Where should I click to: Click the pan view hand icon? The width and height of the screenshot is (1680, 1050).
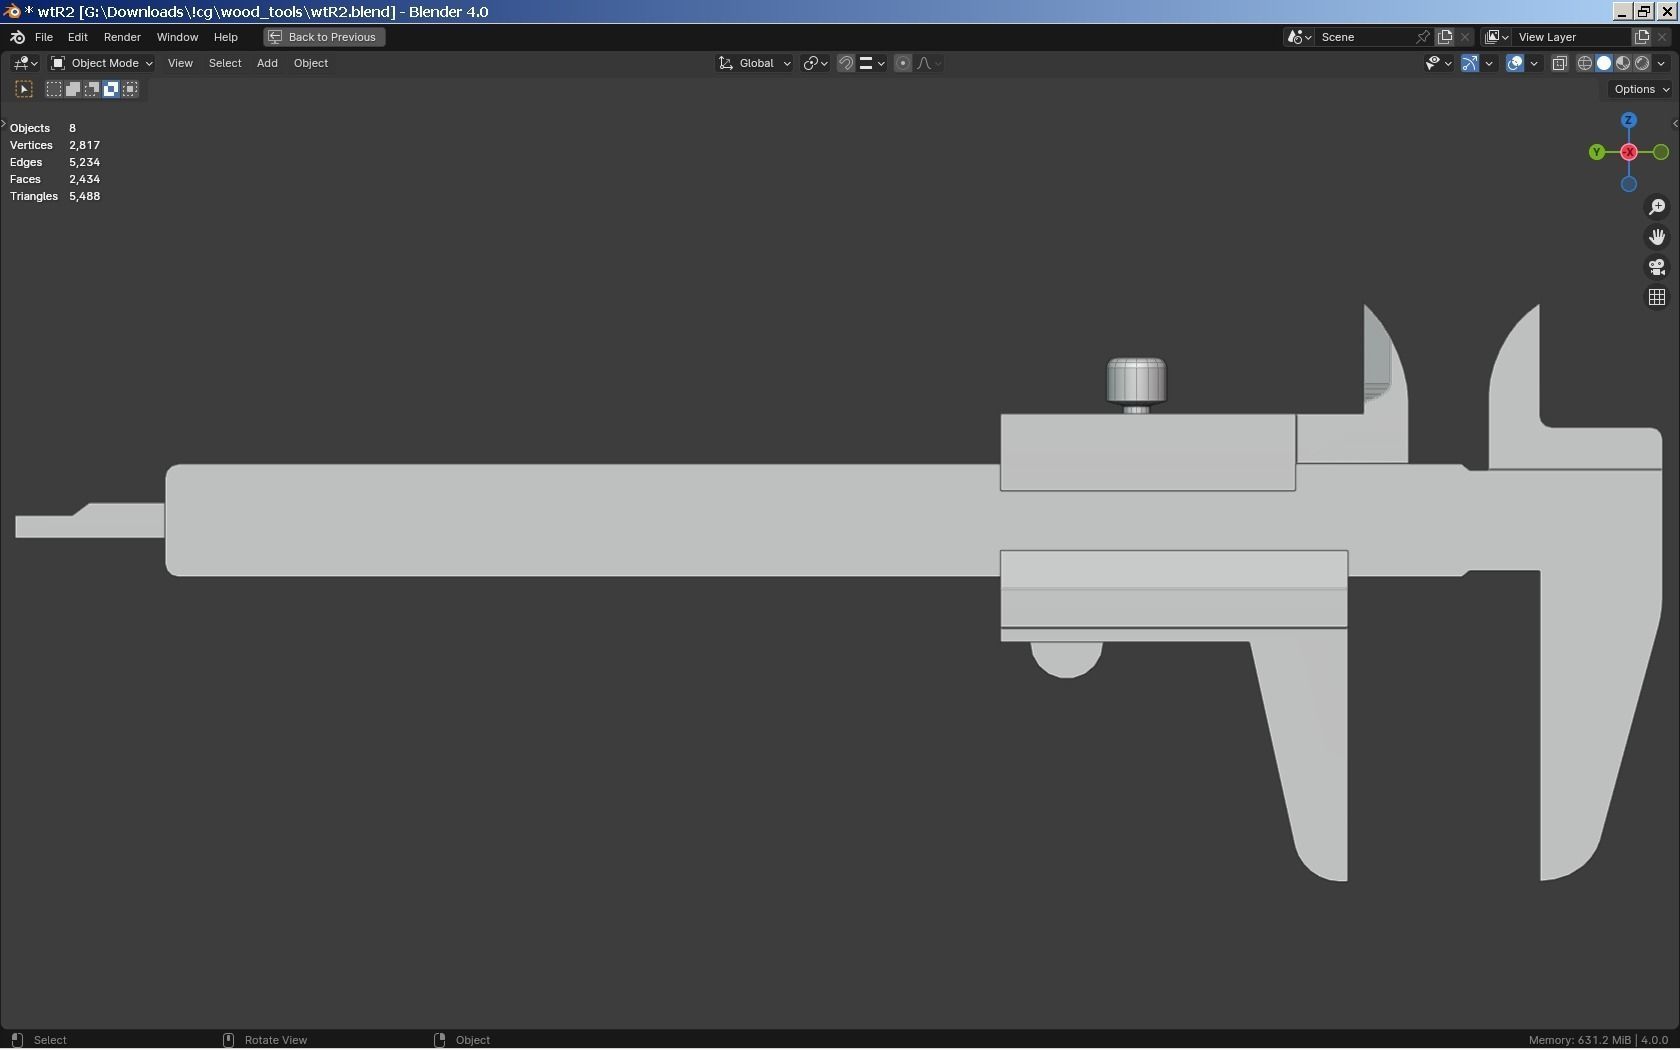click(x=1657, y=237)
